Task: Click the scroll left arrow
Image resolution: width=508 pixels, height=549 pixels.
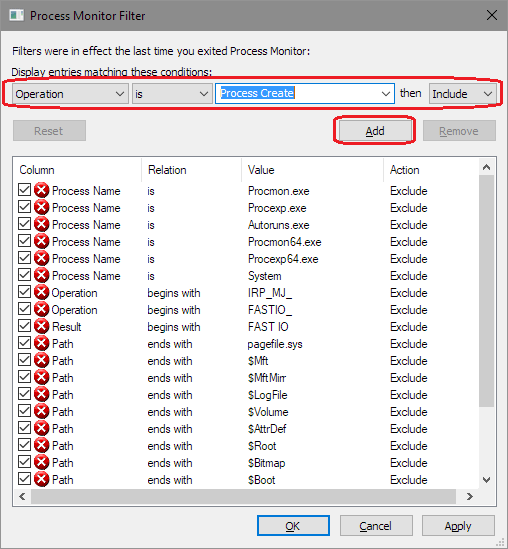Action: tap(22, 496)
